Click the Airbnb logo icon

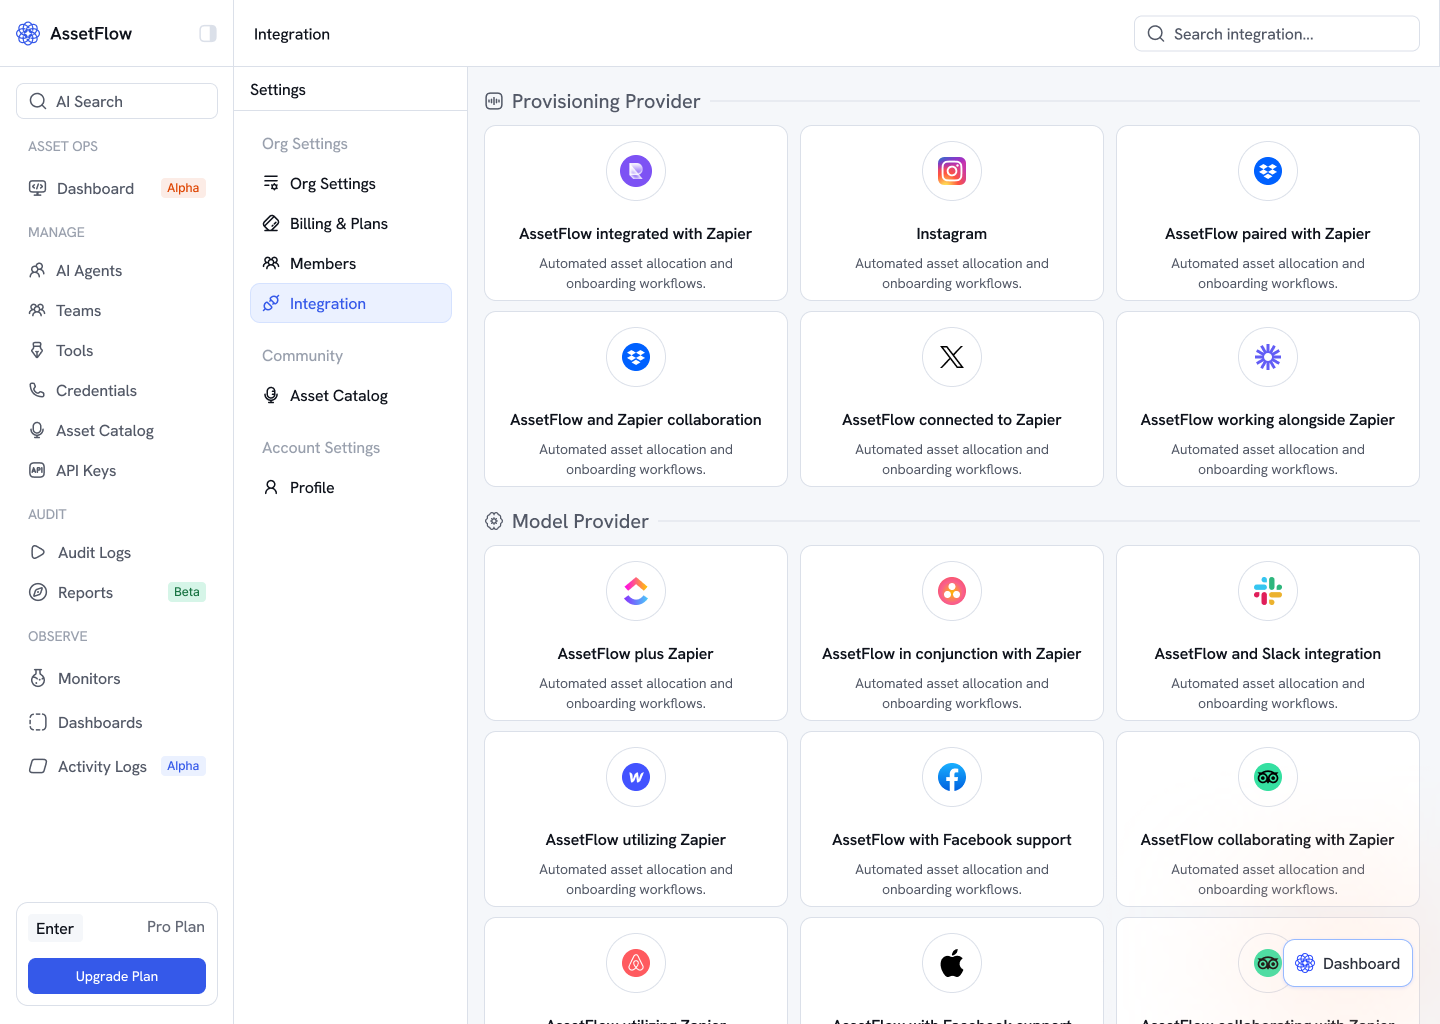636,963
